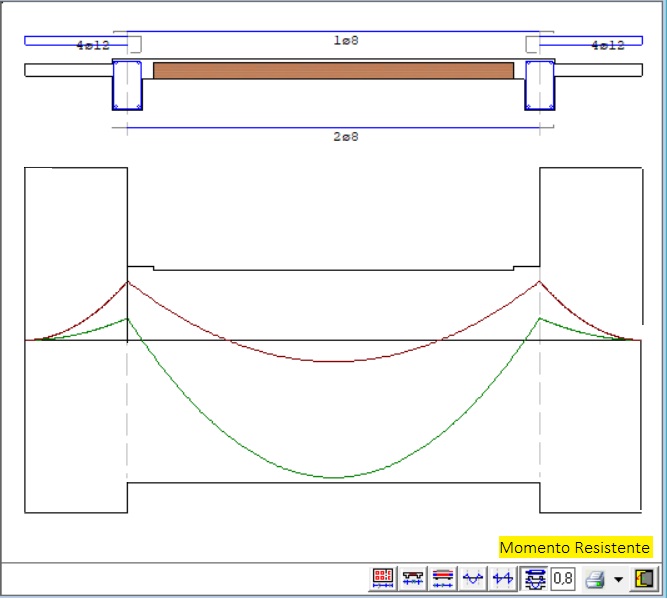This screenshot has width=667, height=599.
Task: Click the right 4ø12 bar label
Action: point(608,45)
